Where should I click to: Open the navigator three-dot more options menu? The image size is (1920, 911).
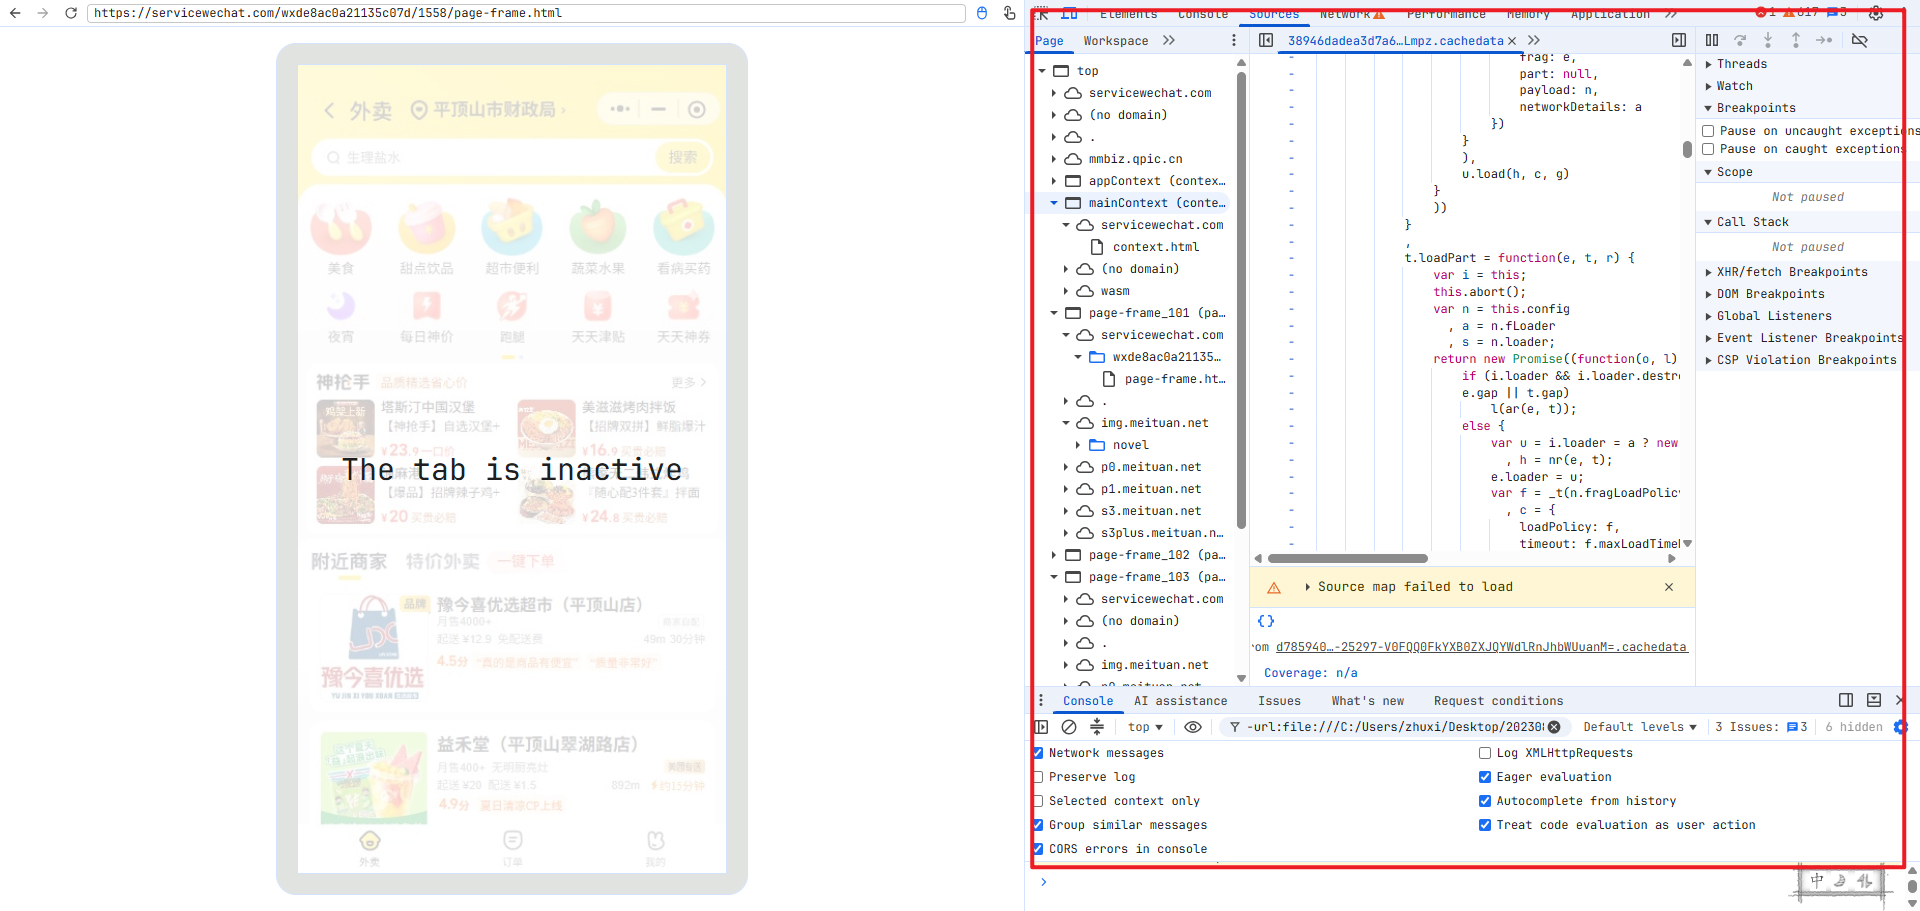[x=1234, y=40]
